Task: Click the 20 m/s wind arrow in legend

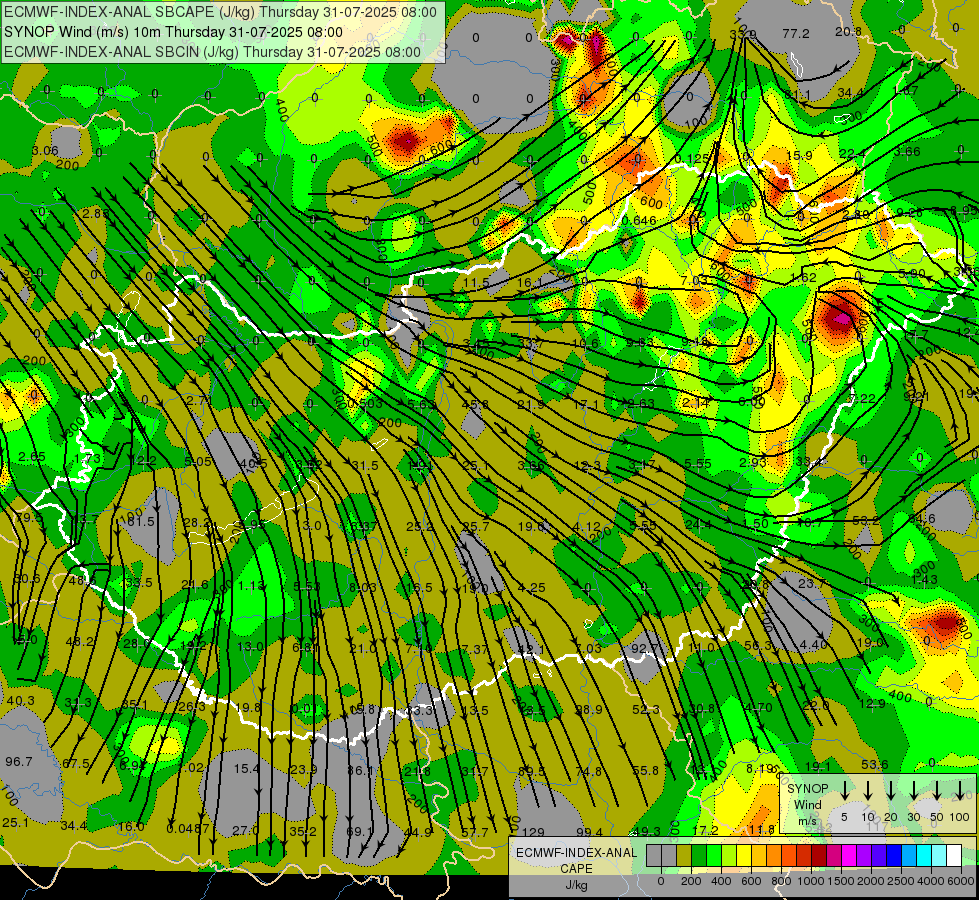Action: click(x=891, y=791)
